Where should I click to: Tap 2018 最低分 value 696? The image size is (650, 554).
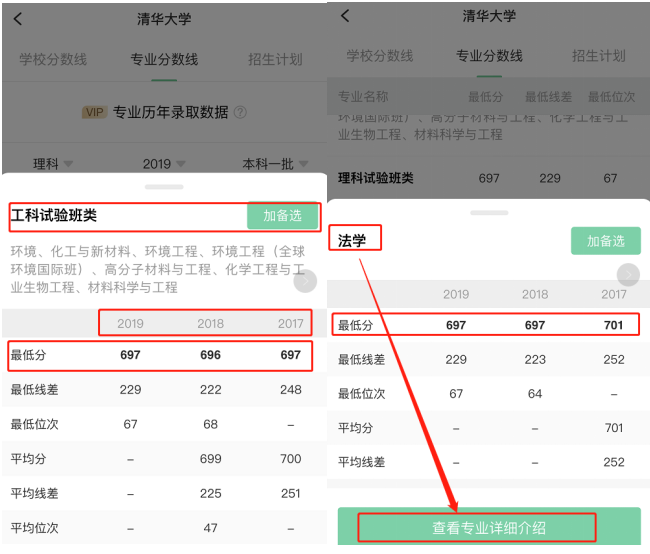point(211,355)
